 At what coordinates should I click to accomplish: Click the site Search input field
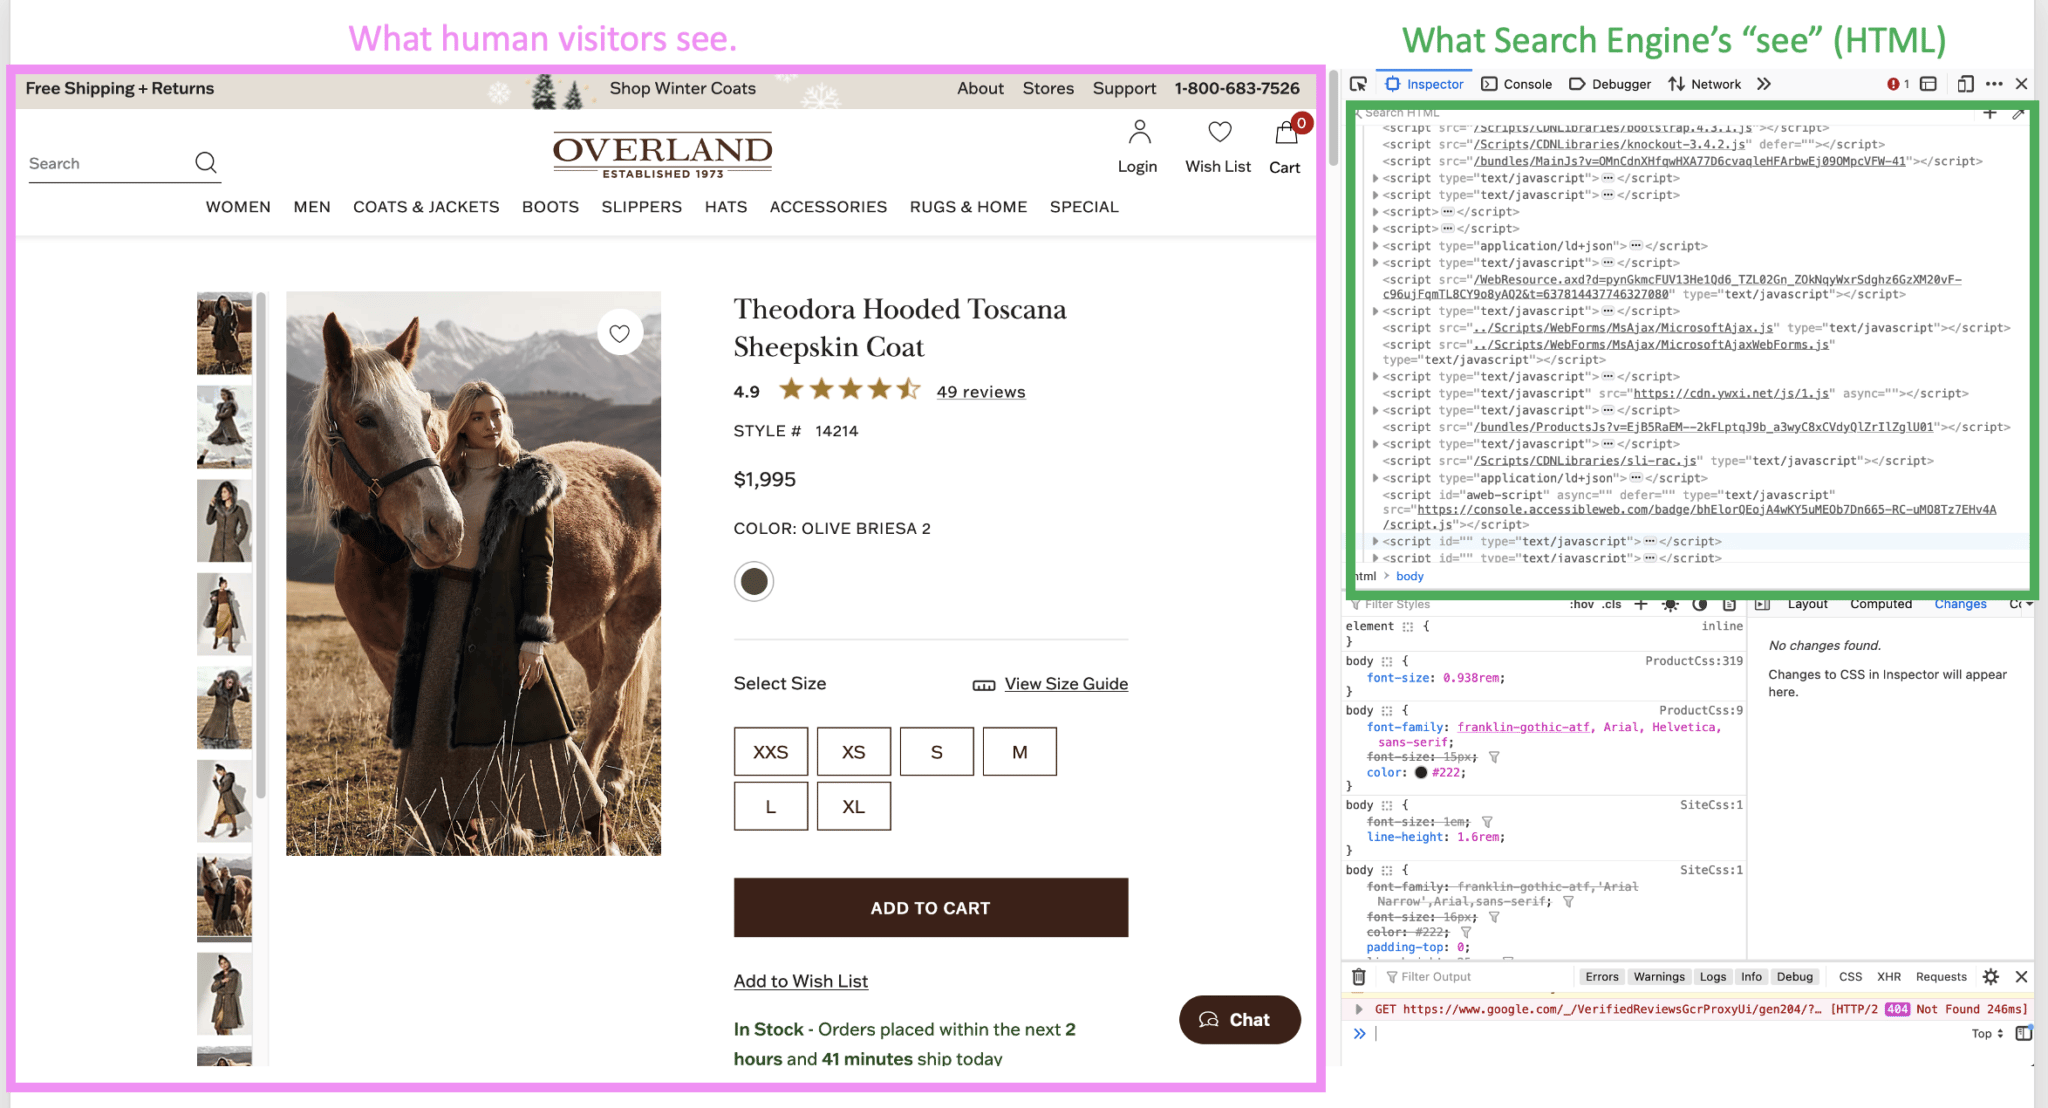(105, 164)
